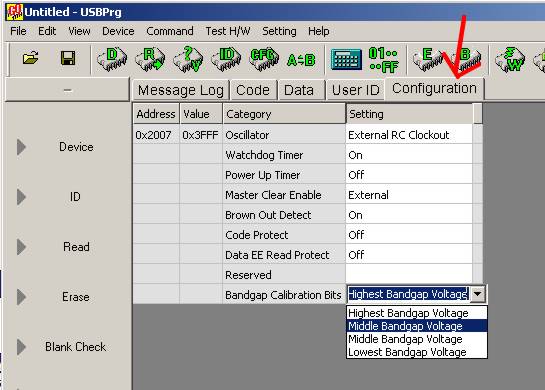Click the Open file folder icon

31,58
